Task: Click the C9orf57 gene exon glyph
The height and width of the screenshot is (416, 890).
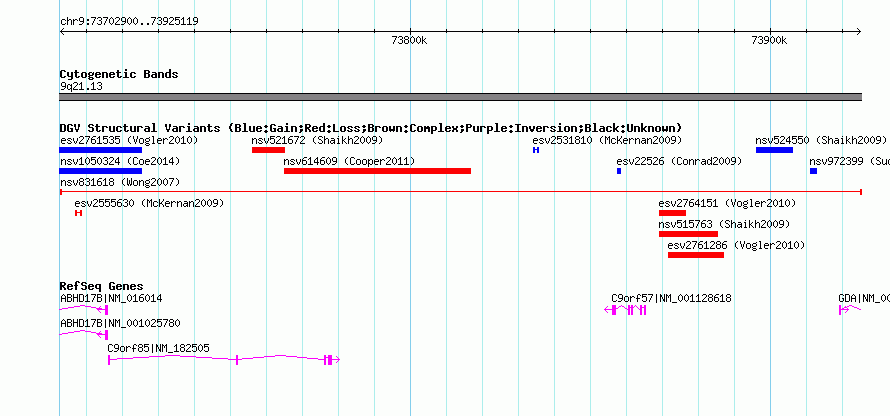Action: pos(625,309)
